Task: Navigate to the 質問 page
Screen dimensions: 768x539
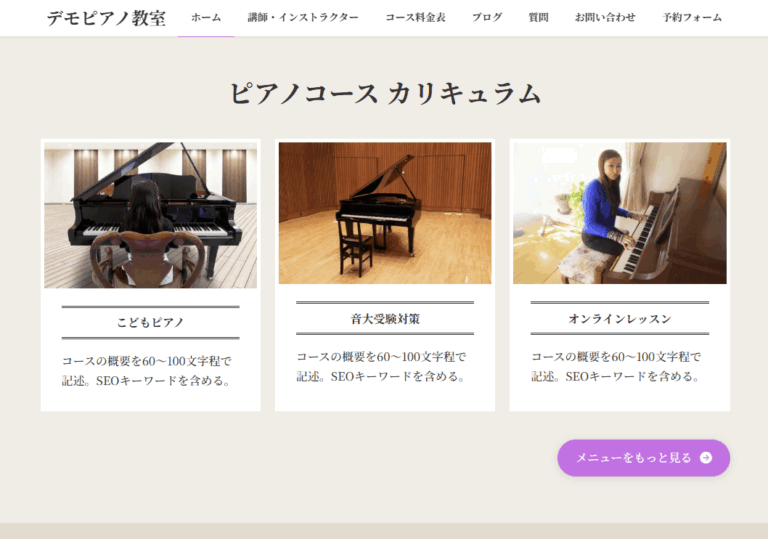Action: click(x=538, y=18)
